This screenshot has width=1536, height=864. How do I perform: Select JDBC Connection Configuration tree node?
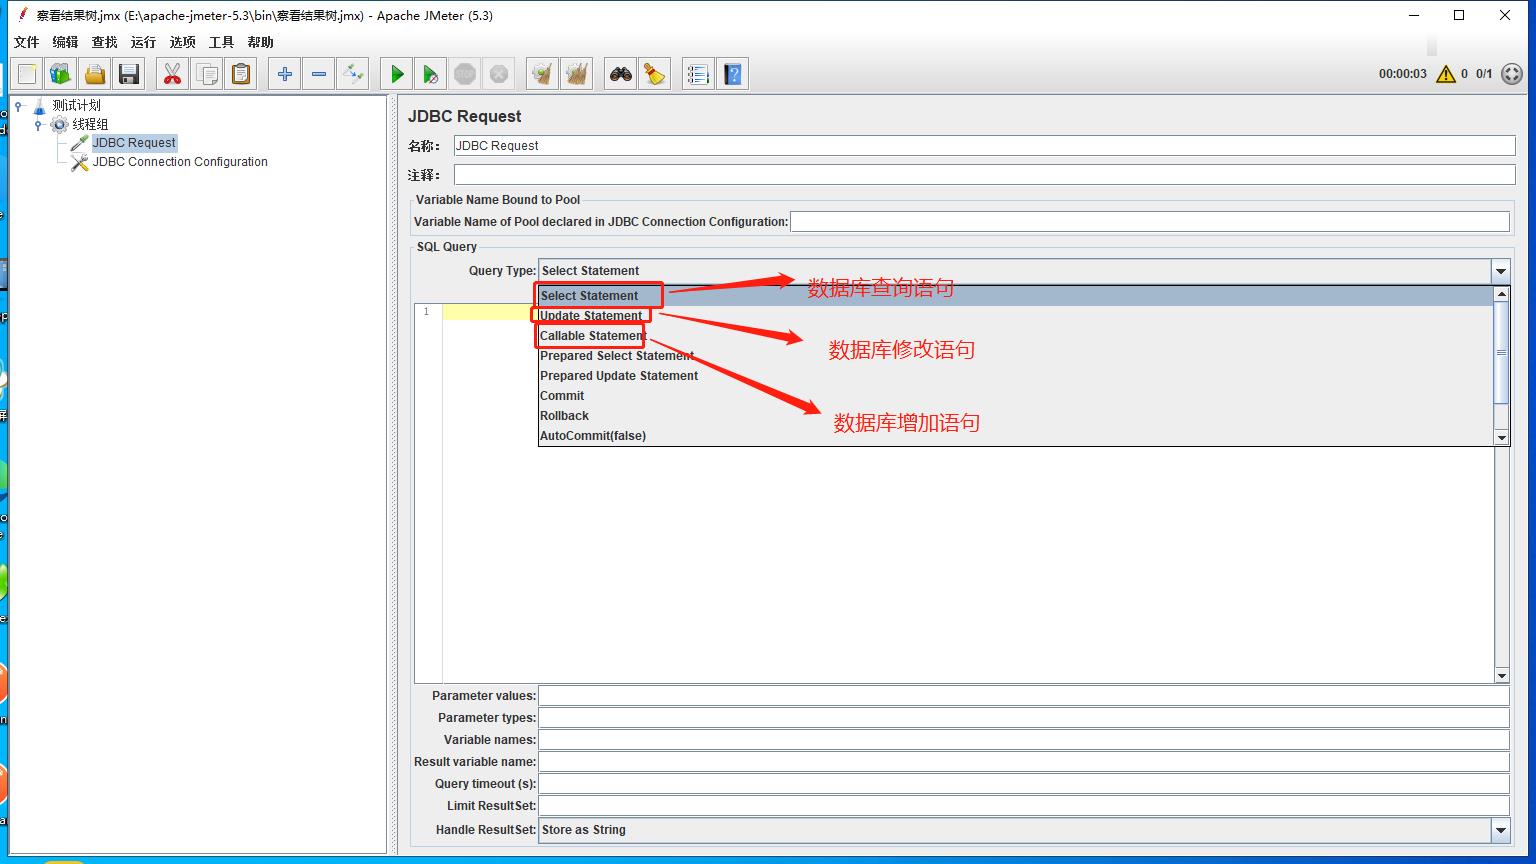coord(180,162)
